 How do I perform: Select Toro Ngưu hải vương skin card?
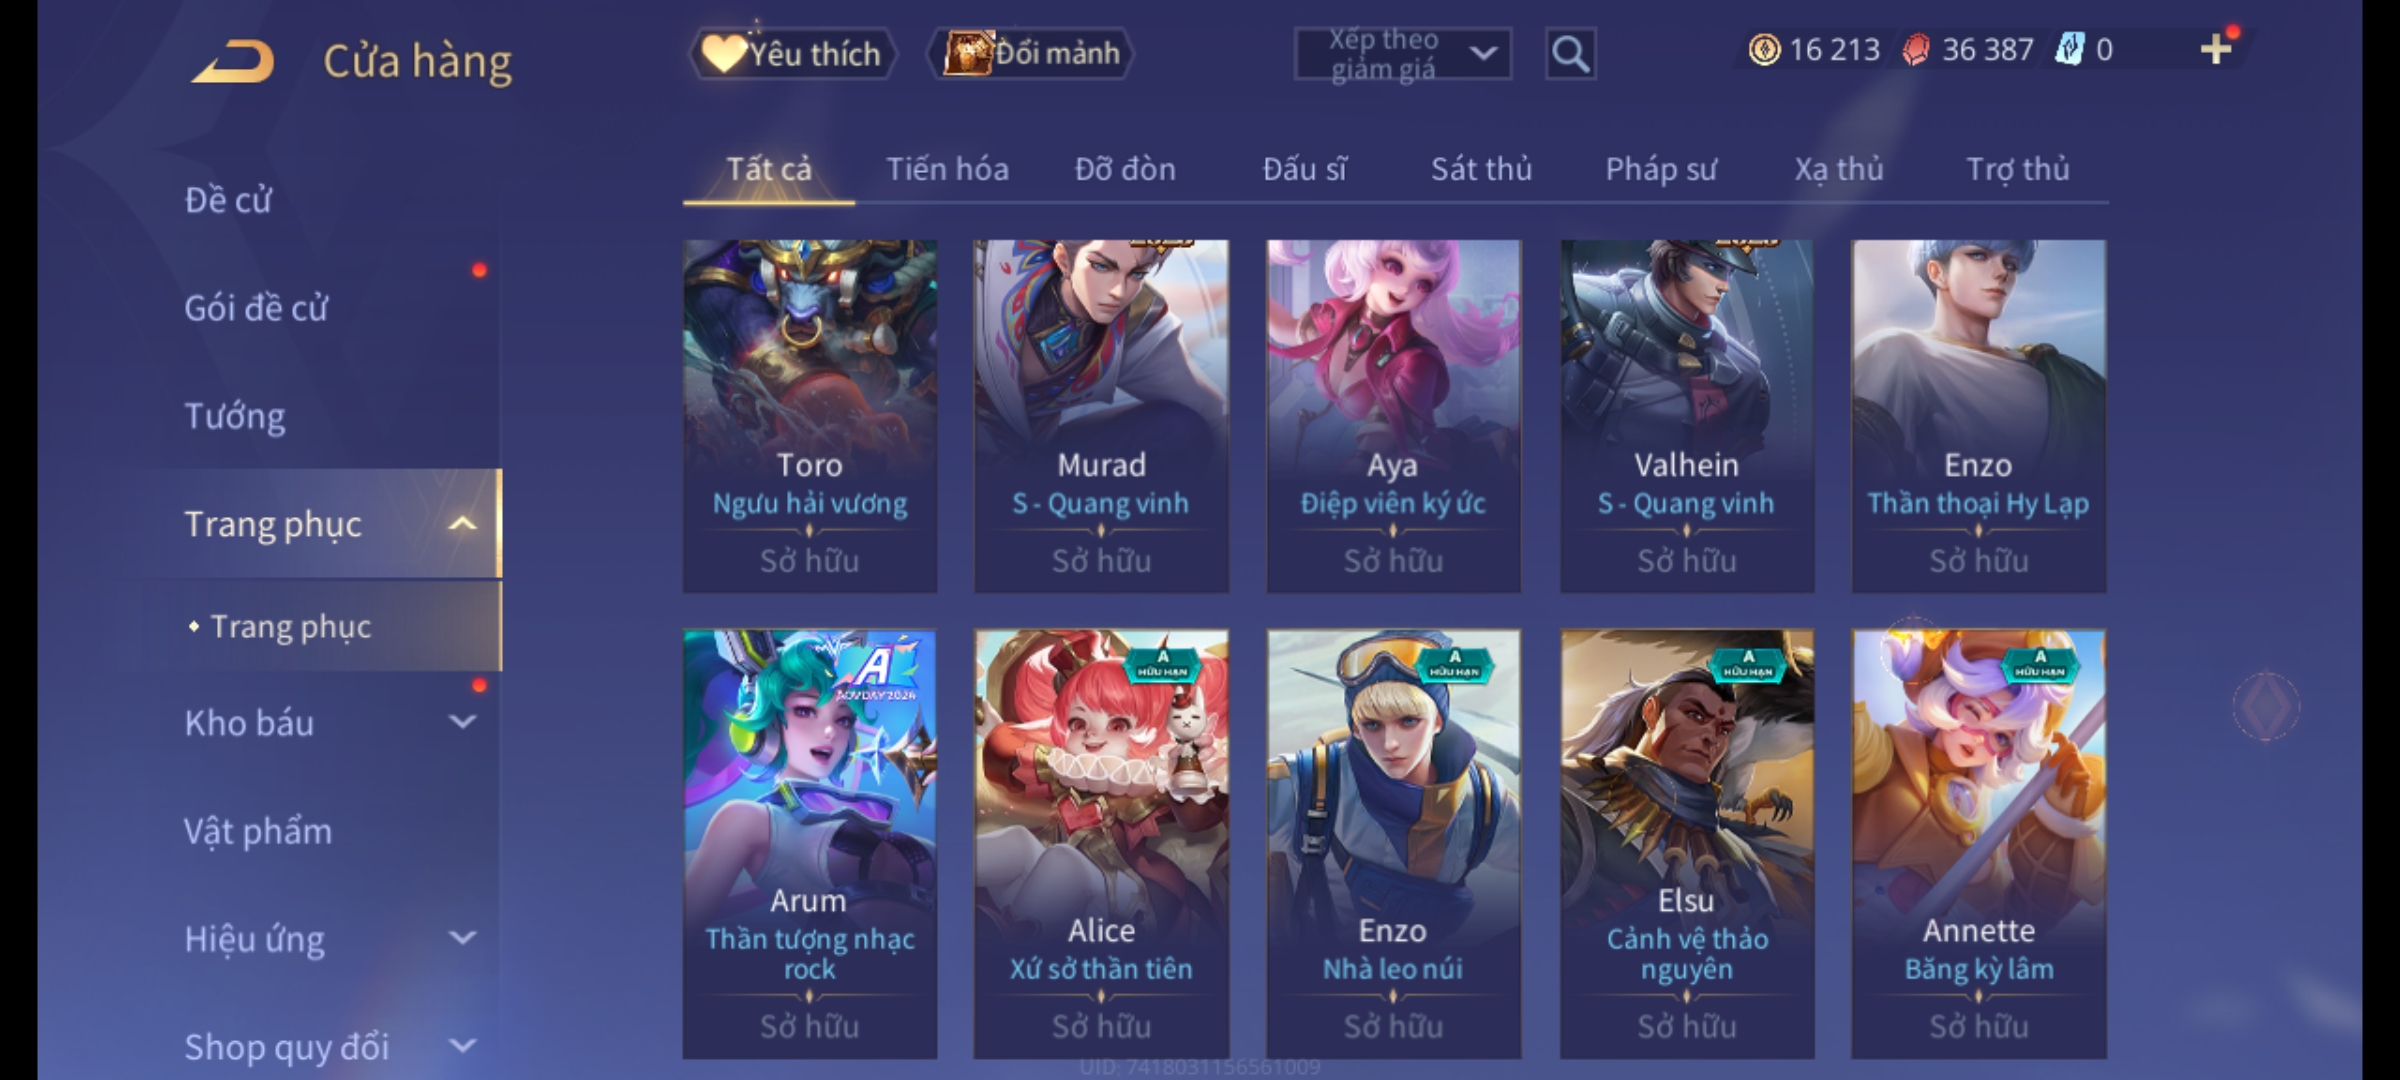[810, 416]
